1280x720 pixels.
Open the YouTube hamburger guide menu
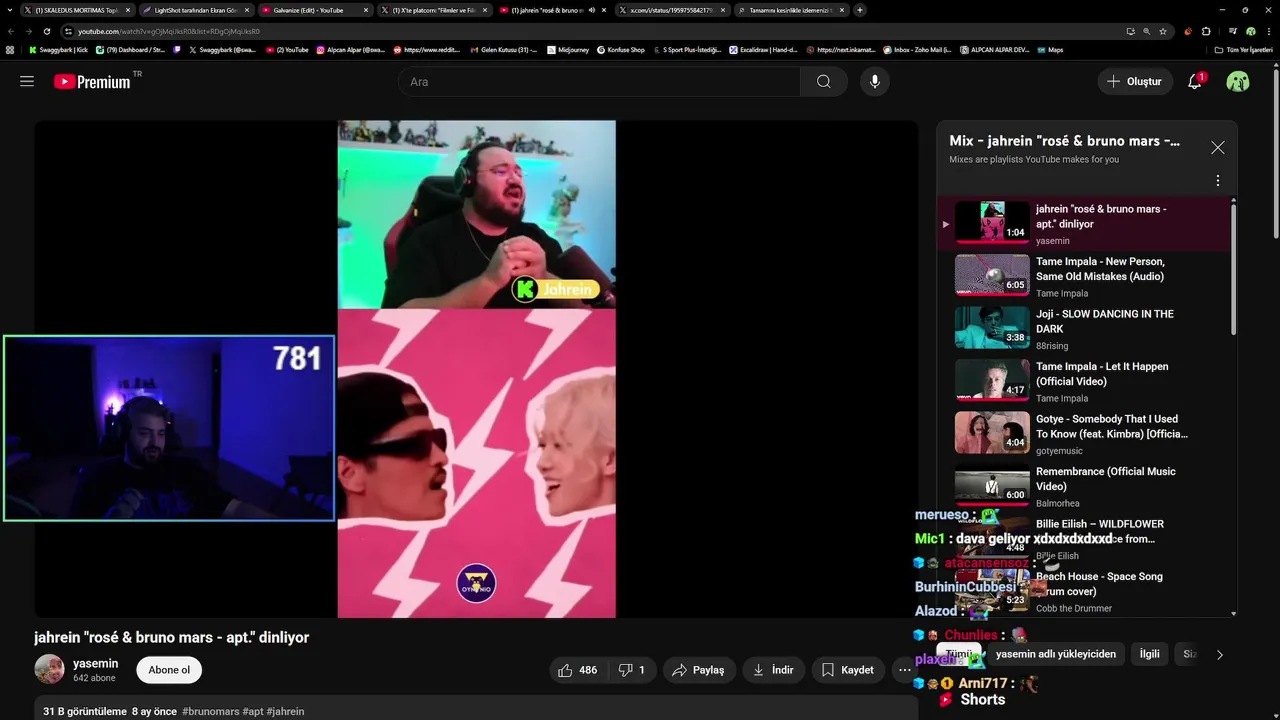point(27,82)
